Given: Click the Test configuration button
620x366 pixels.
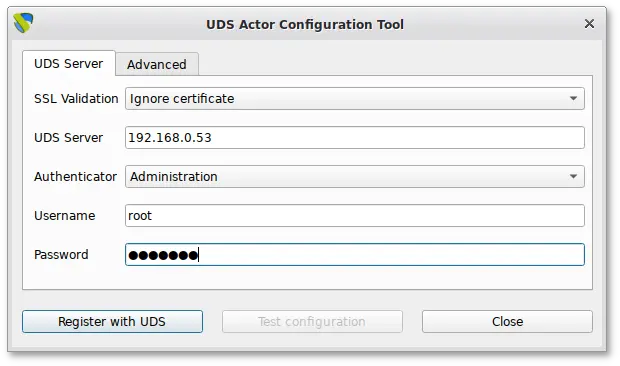Looking at the screenshot, I should click(312, 321).
